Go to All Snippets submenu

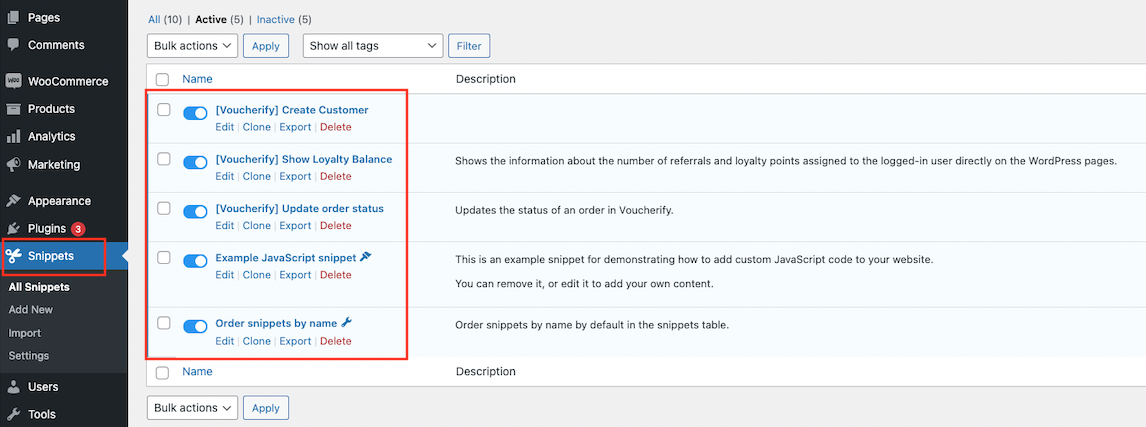click(x=39, y=287)
